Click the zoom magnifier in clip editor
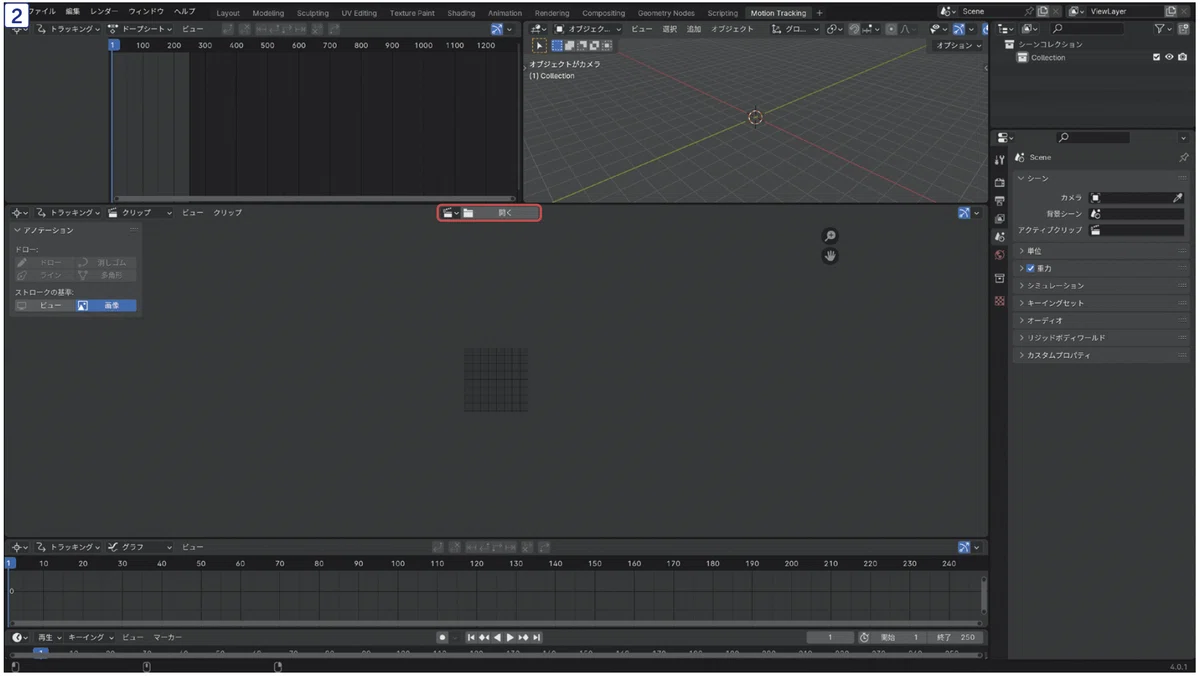The height and width of the screenshot is (678, 1200). click(x=829, y=236)
